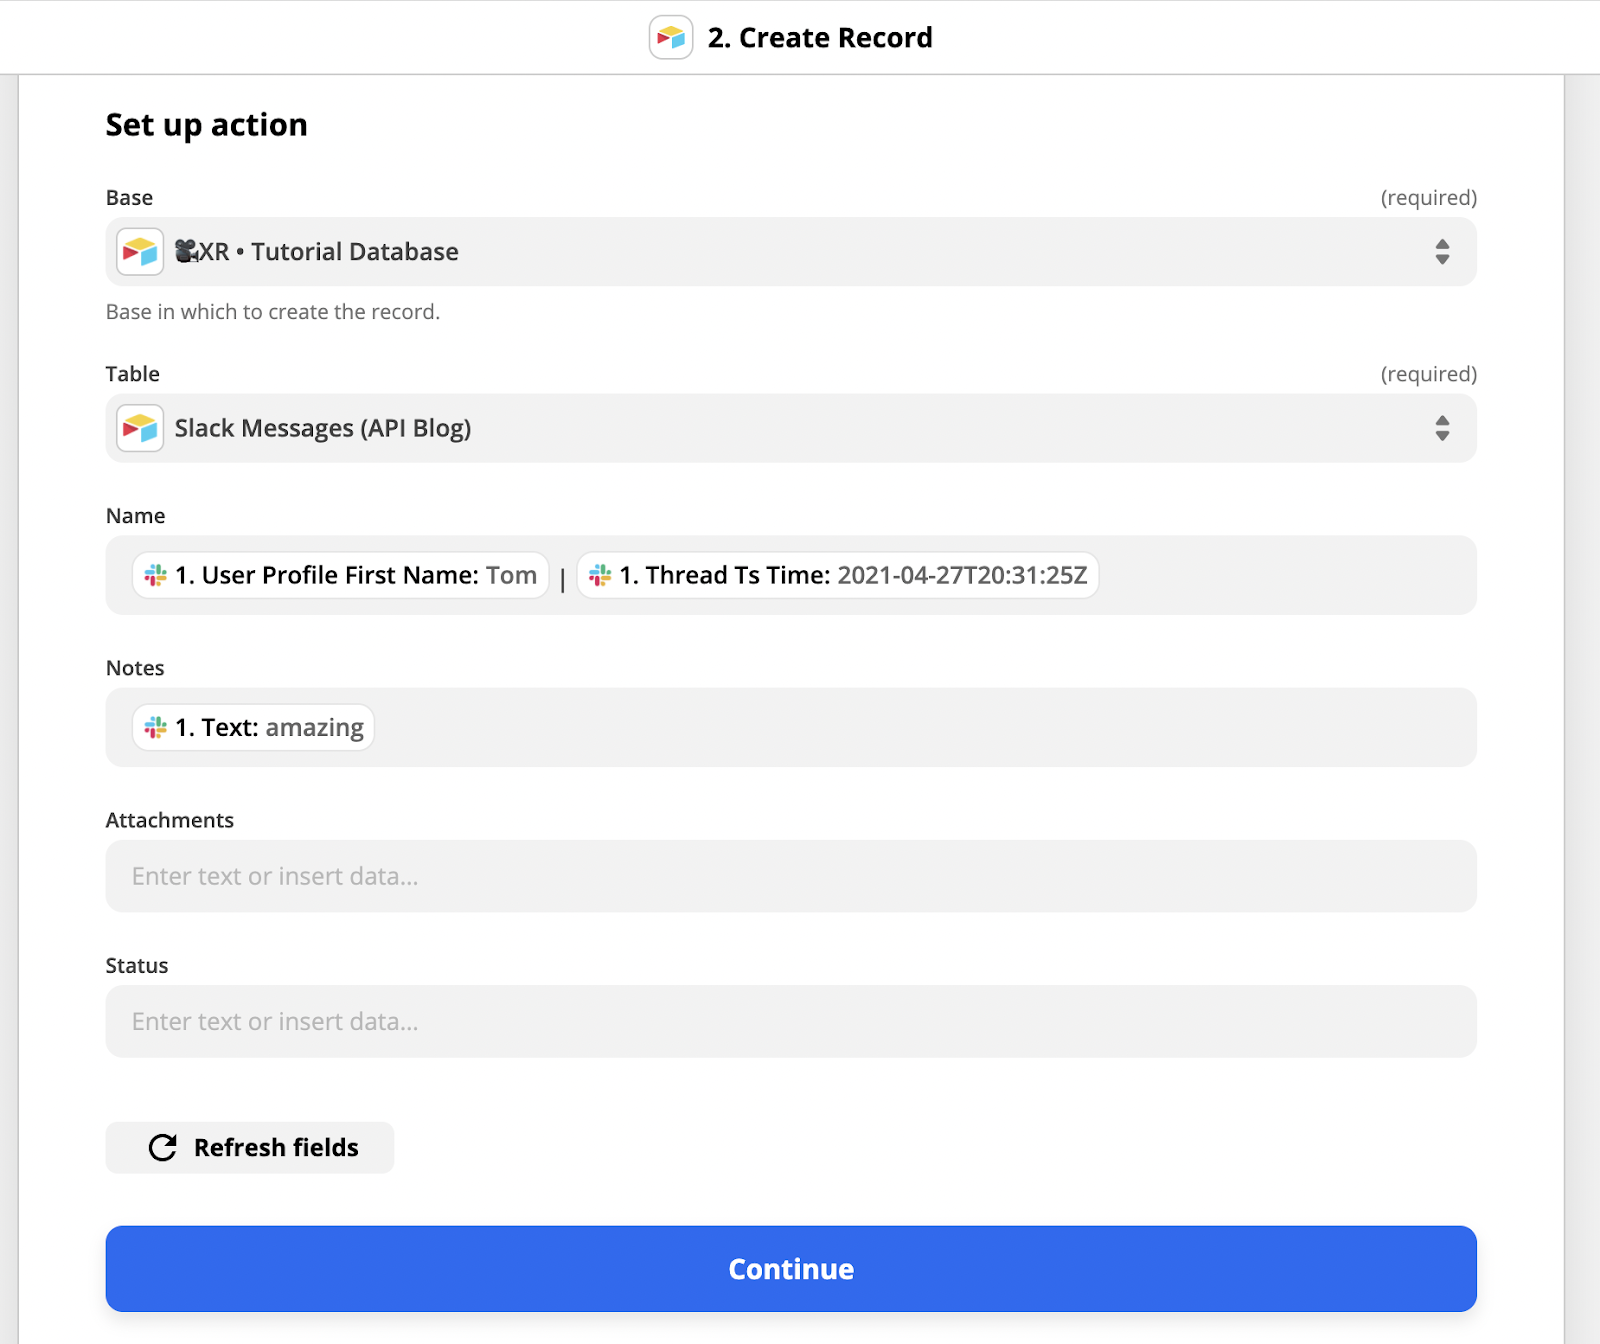1600x1344 pixels.
Task: Click the '2. Create Record' step title
Action: click(x=820, y=38)
